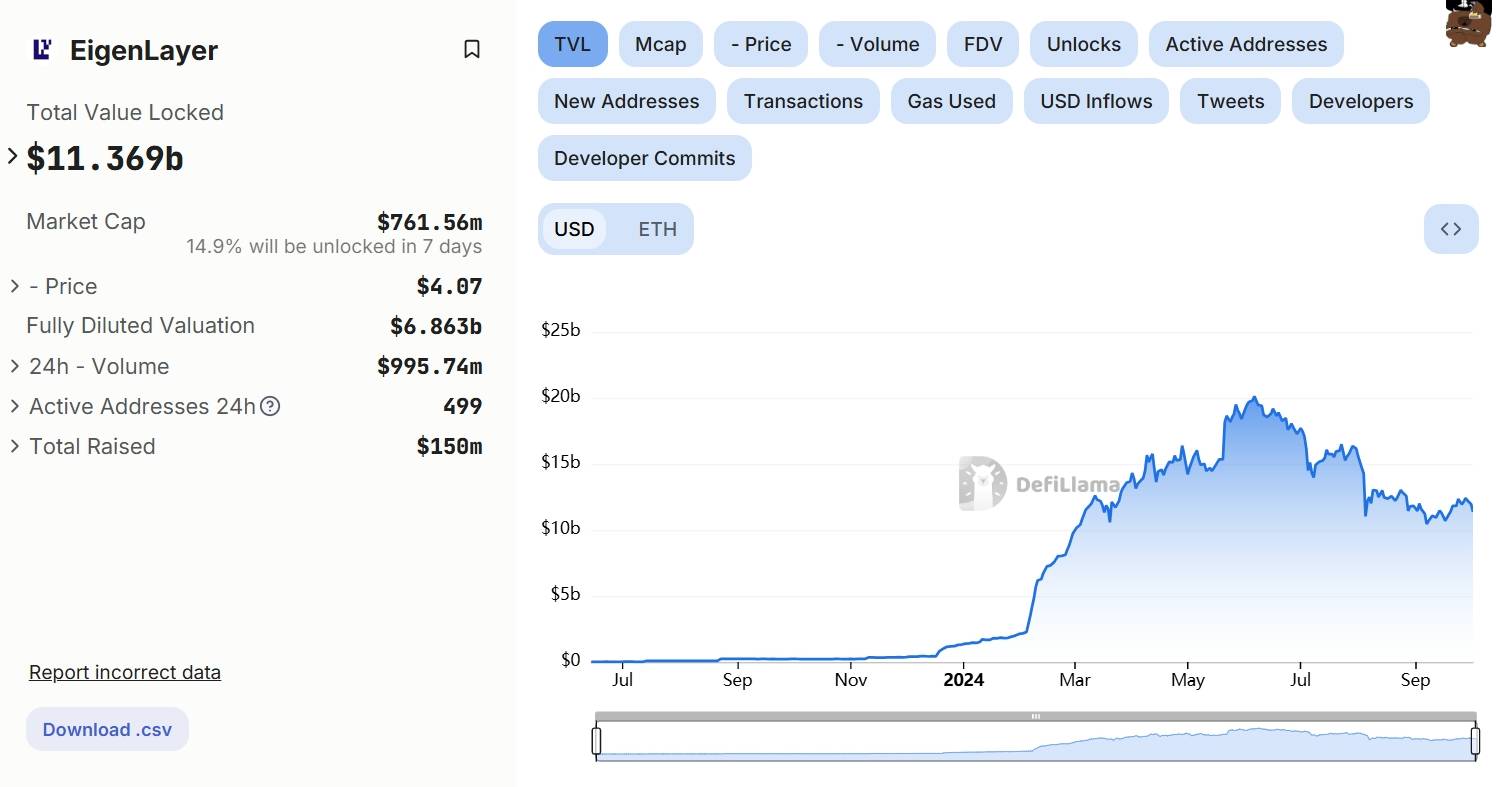This screenshot has width=1496, height=787.
Task: Expand the Active Addresses 24h row
Action: 15,406
